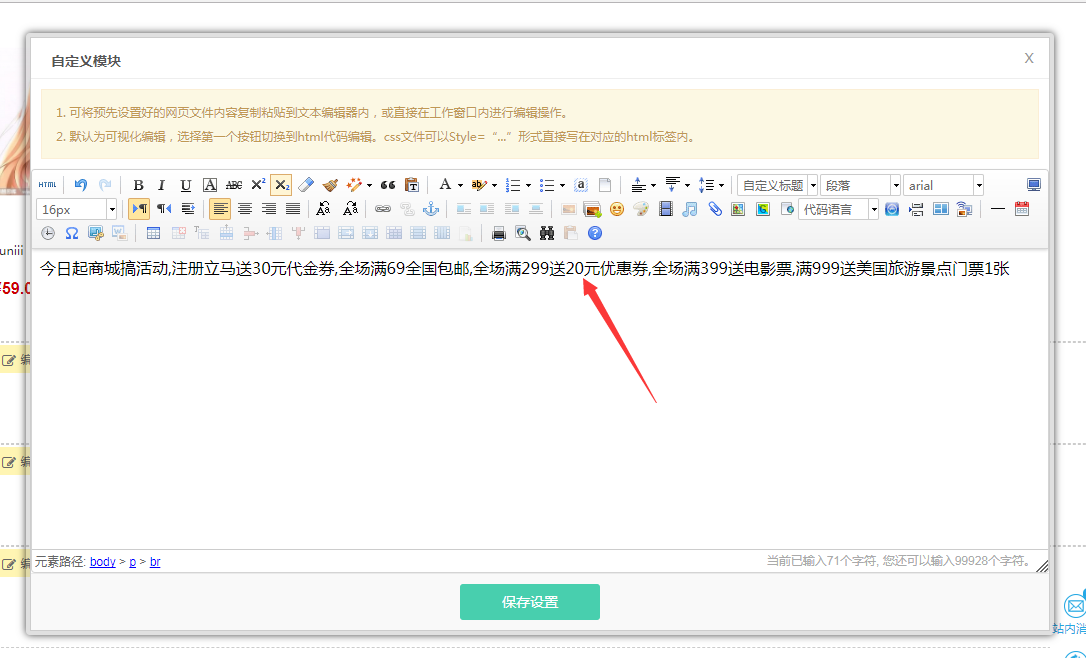
Task: Open the 代码语言 code language dropdown
Action: [874, 209]
